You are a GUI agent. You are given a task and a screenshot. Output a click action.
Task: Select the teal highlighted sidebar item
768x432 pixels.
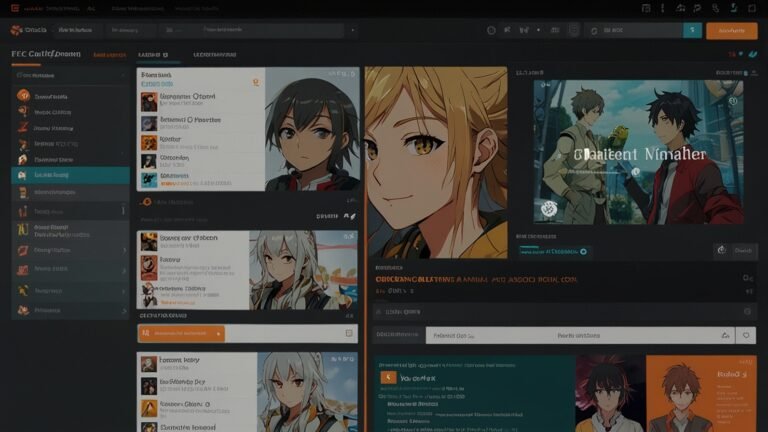(x=70, y=175)
